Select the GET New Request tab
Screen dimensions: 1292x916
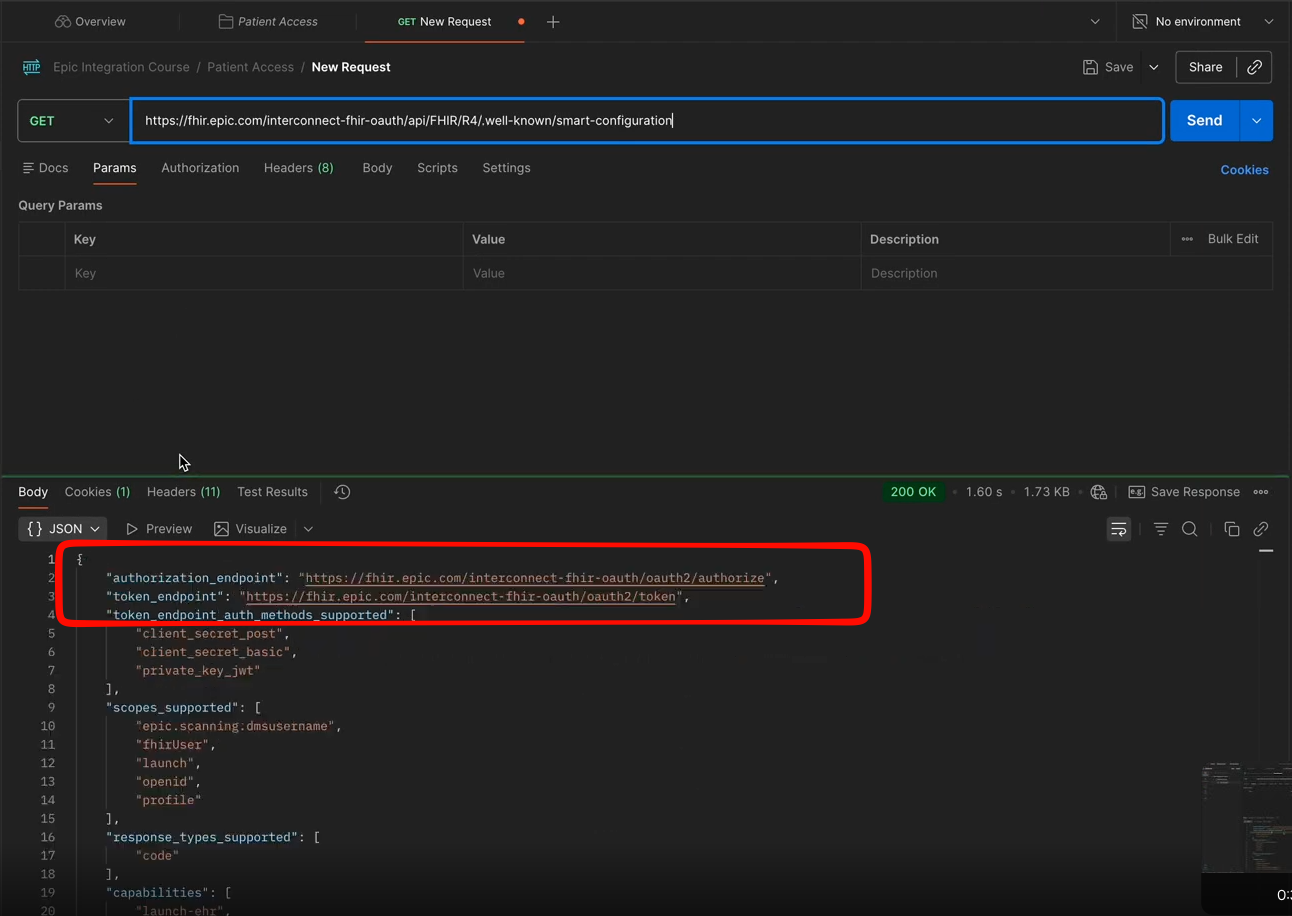pyautogui.click(x=444, y=21)
